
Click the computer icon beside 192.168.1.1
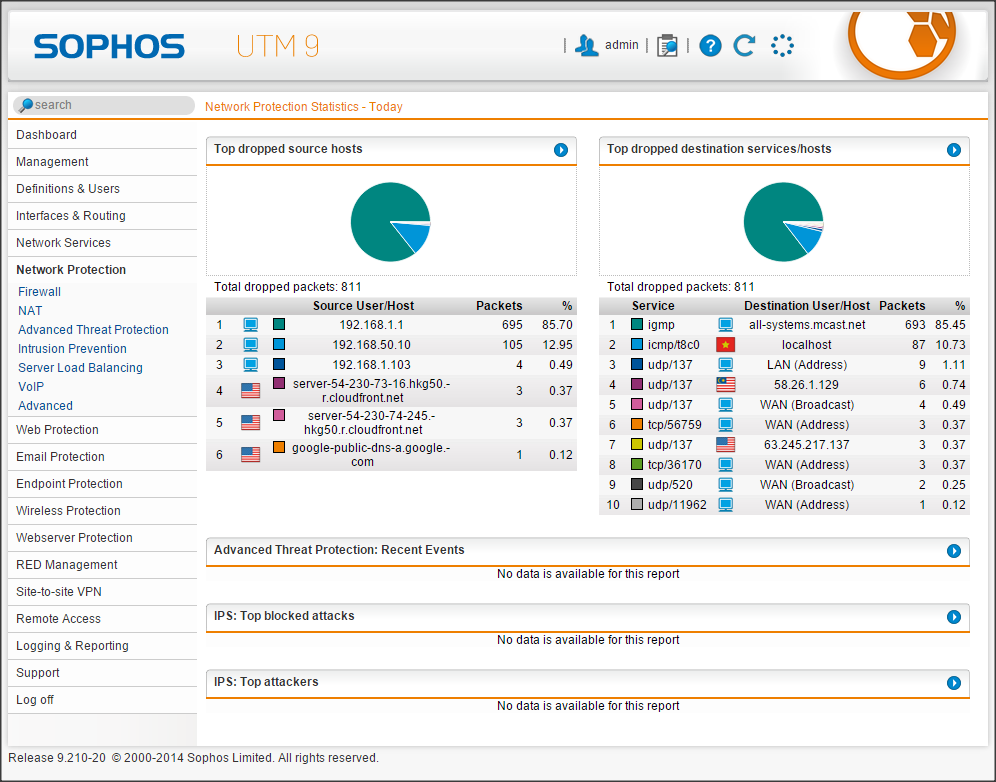click(x=251, y=325)
